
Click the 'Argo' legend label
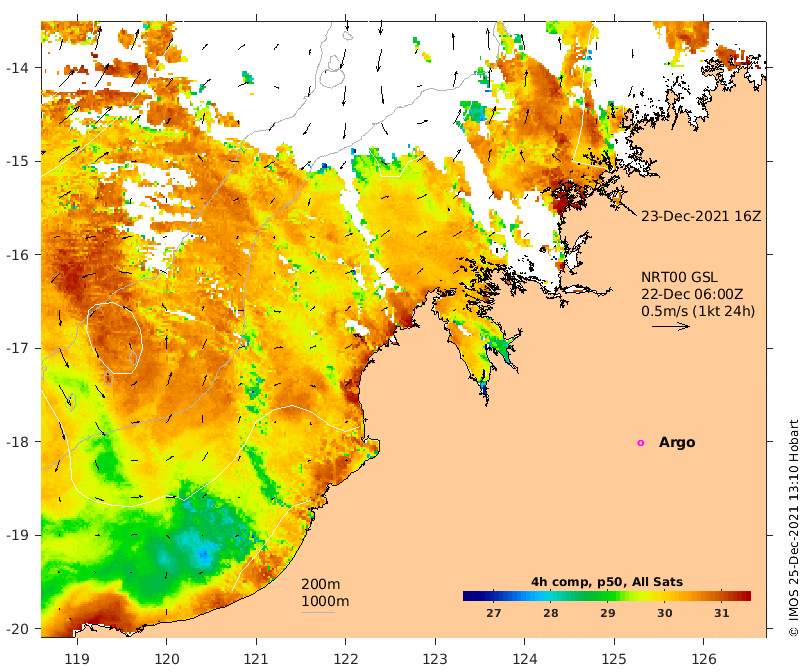tap(677, 443)
